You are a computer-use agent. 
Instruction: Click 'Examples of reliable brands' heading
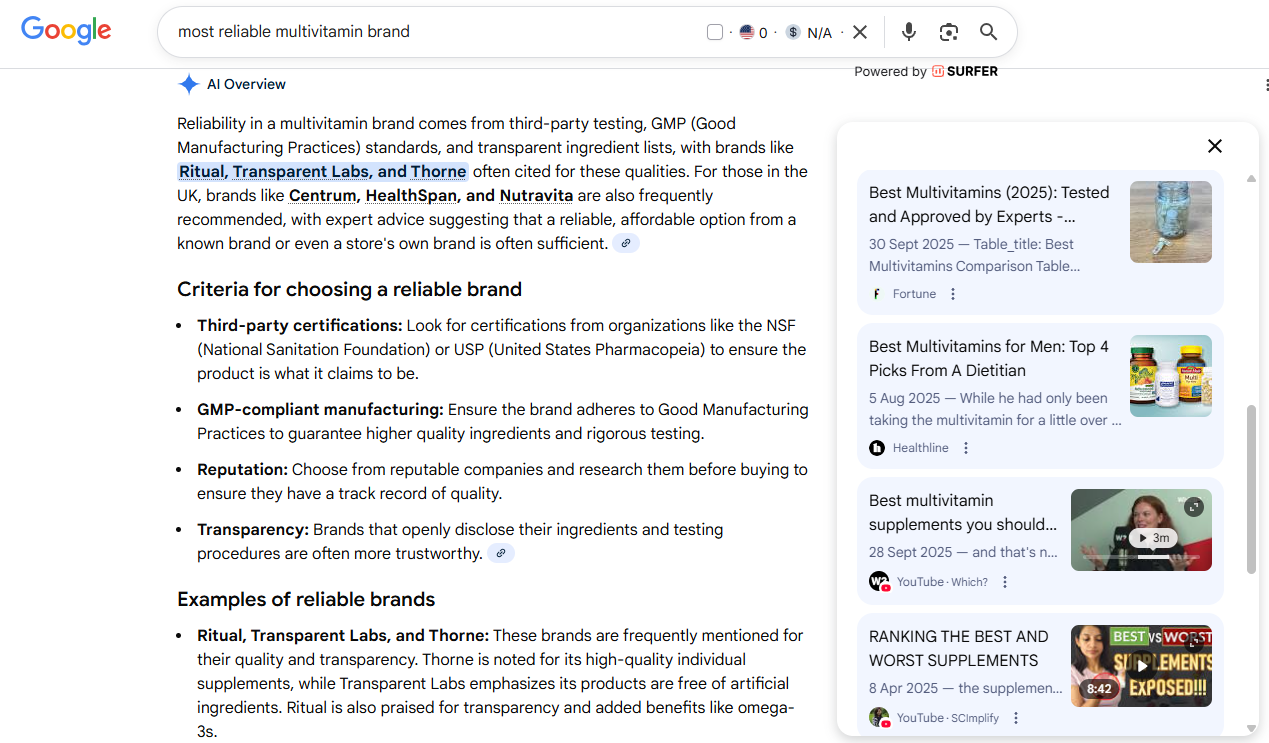(x=306, y=600)
